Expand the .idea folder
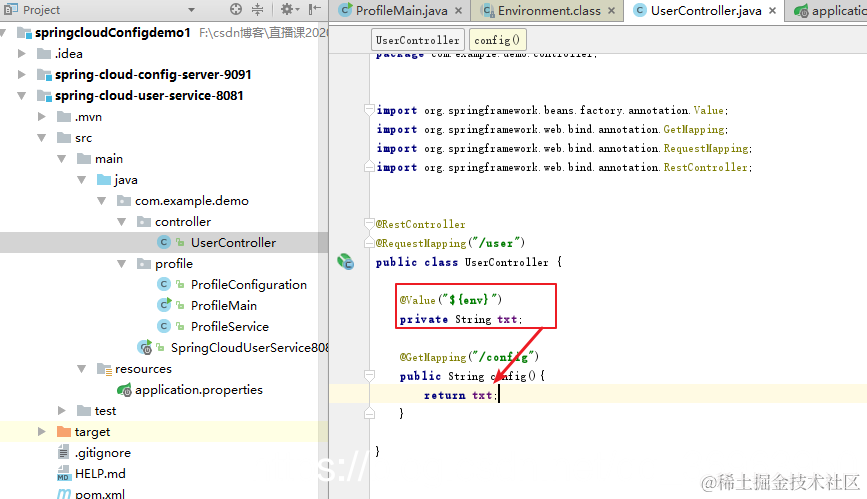Viewport: 867px width, 499px height. pyautogui.click(x=22, y=54)
